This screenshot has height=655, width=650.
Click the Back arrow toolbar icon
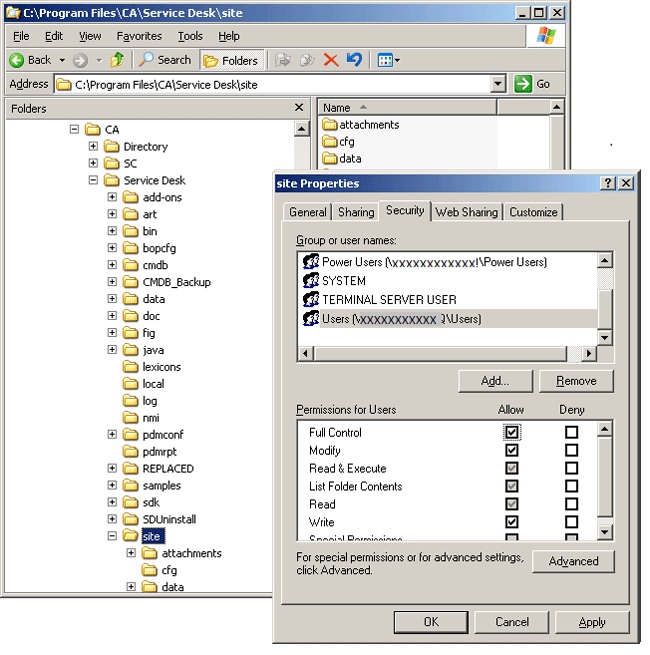17,60
